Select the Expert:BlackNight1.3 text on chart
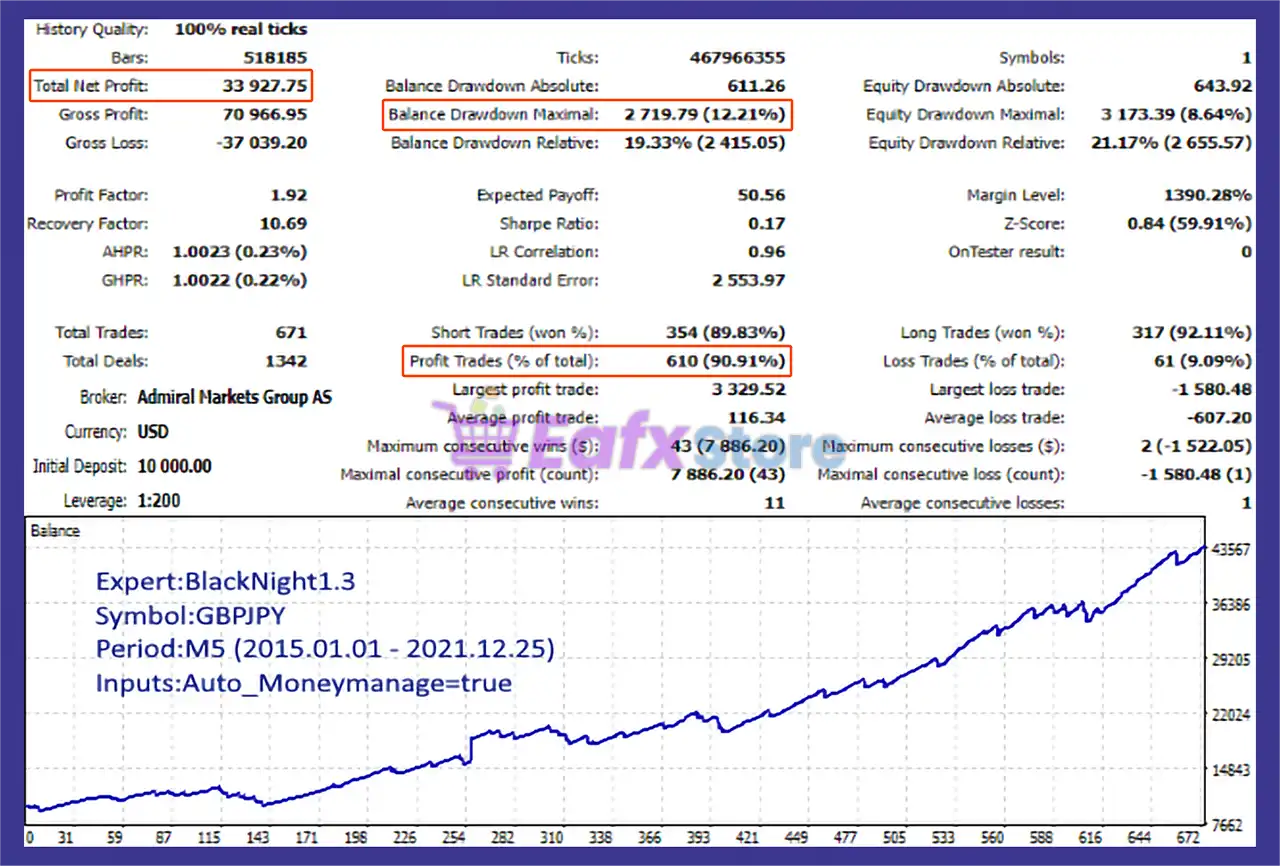Screen dimensions: 1280x866 (x=225, y=581)
